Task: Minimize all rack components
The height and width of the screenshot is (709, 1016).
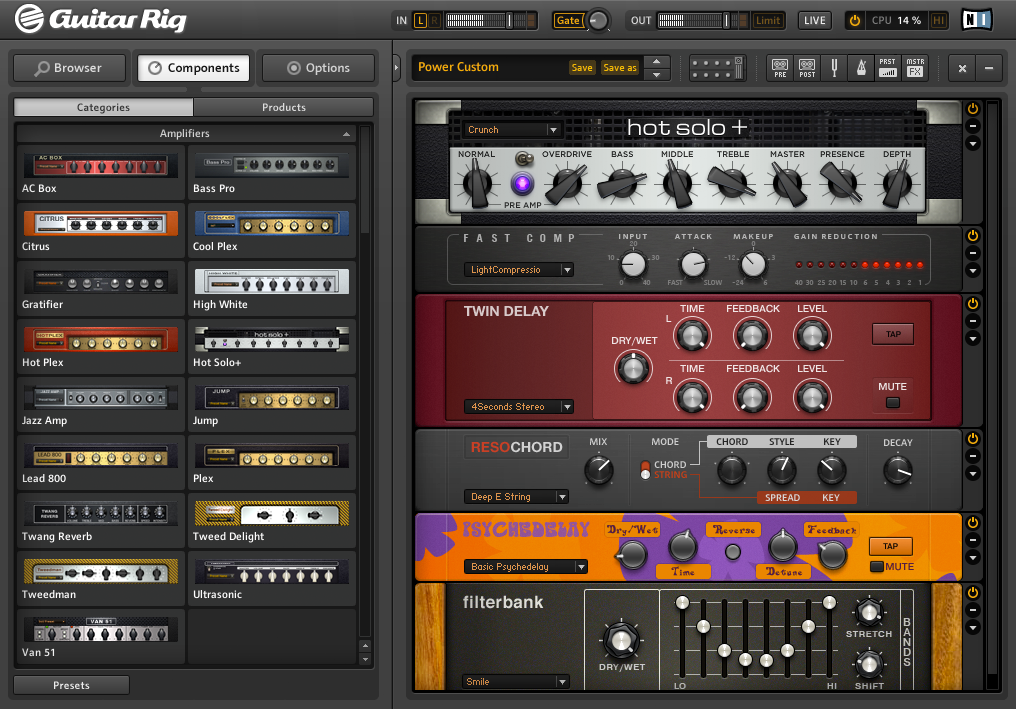Action: tap(989, 68)
